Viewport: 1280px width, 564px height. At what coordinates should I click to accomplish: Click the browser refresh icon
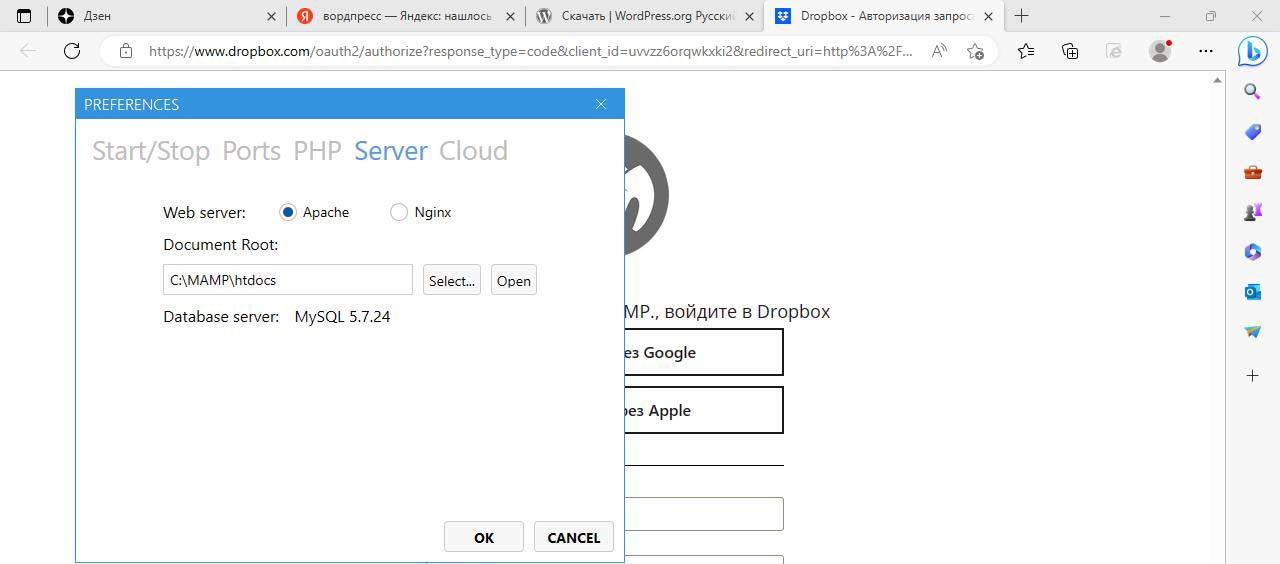pyautogui.click(x=72, y=51)
